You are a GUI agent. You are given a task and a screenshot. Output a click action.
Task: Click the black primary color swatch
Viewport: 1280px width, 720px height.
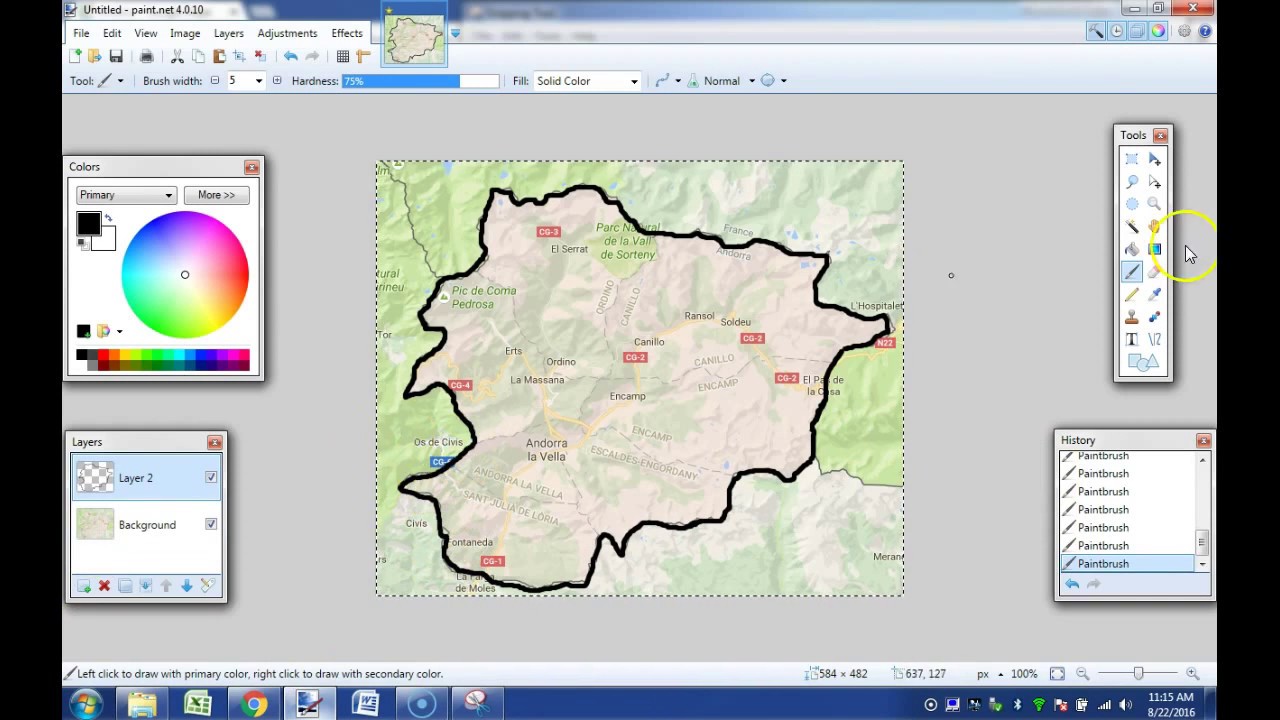[87, 224]
